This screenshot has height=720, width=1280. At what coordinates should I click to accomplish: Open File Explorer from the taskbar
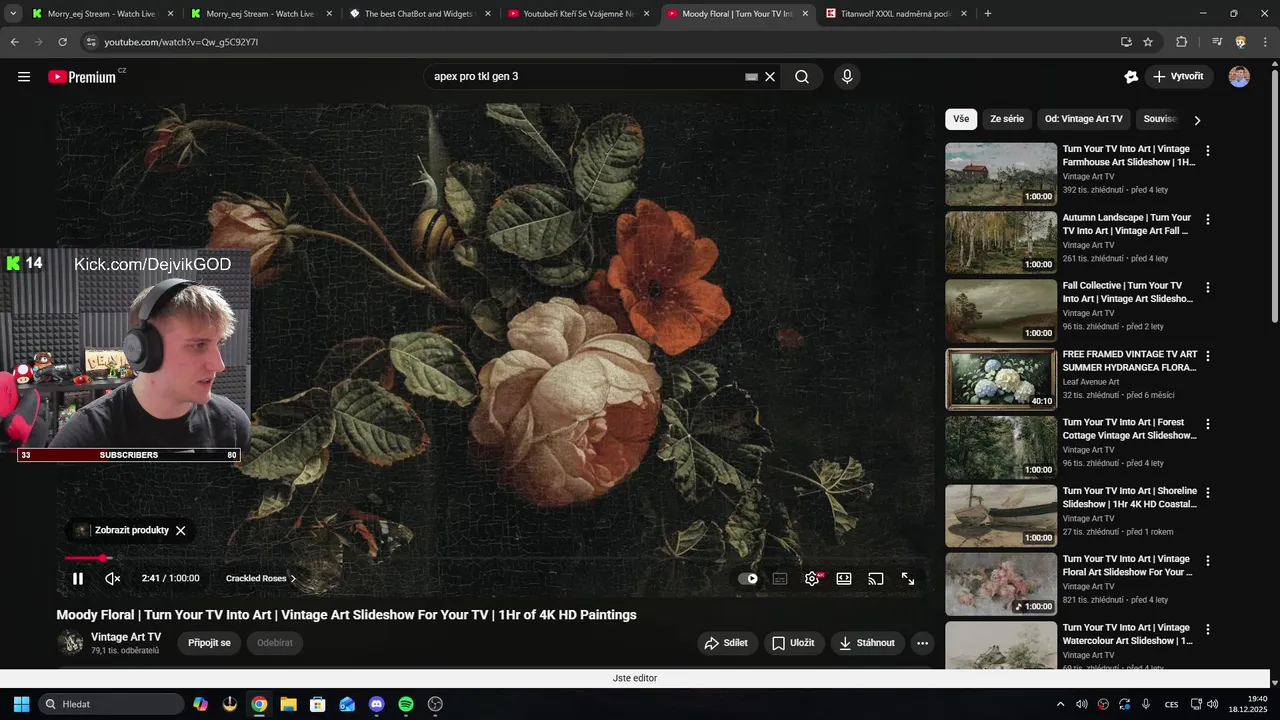pyautogui.click(x=288, y=704)
